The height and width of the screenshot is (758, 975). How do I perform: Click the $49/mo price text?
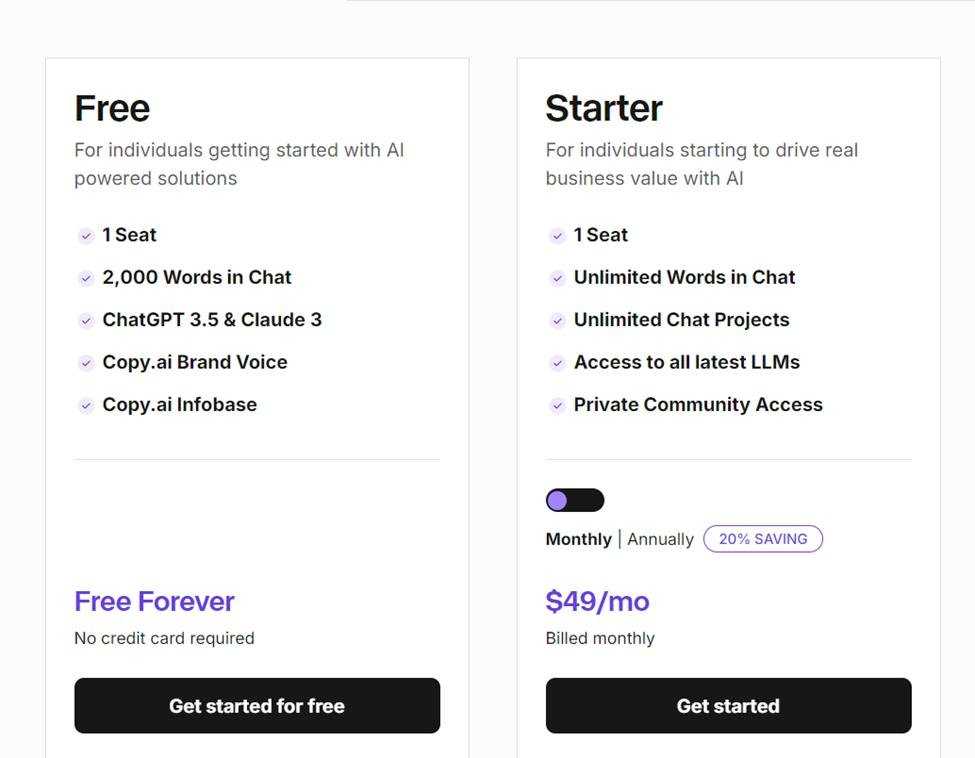coord(597,601)
